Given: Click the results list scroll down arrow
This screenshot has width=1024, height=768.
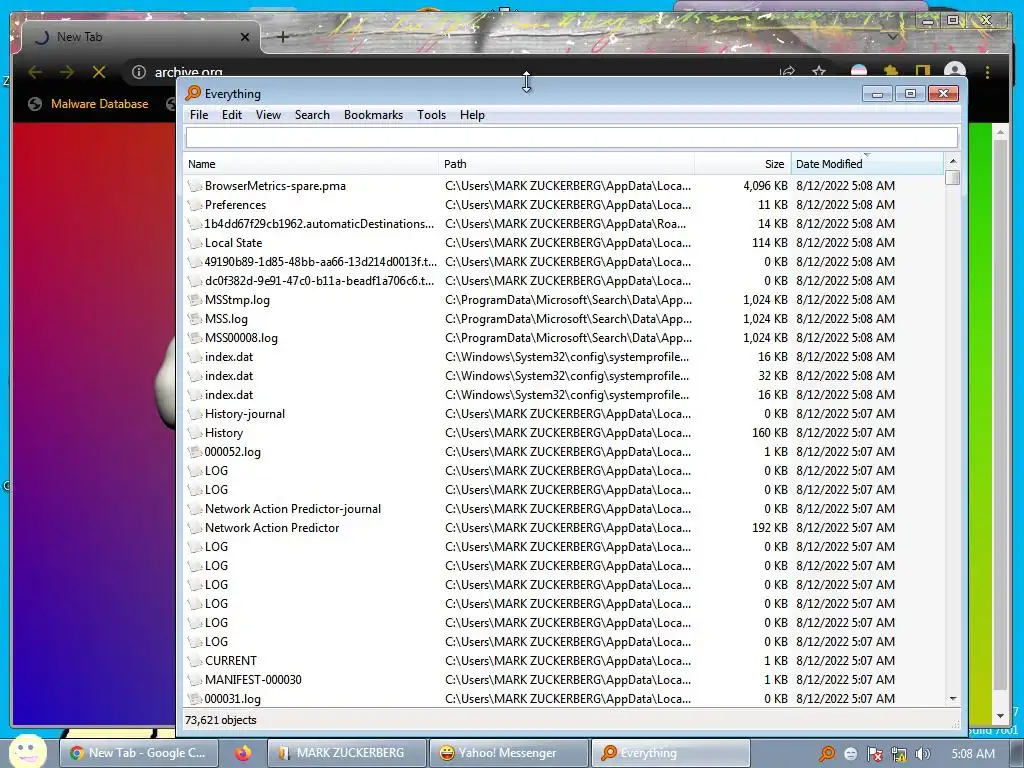Looking at the screenshot, I should pyautogui.click(x=952, y=699).
